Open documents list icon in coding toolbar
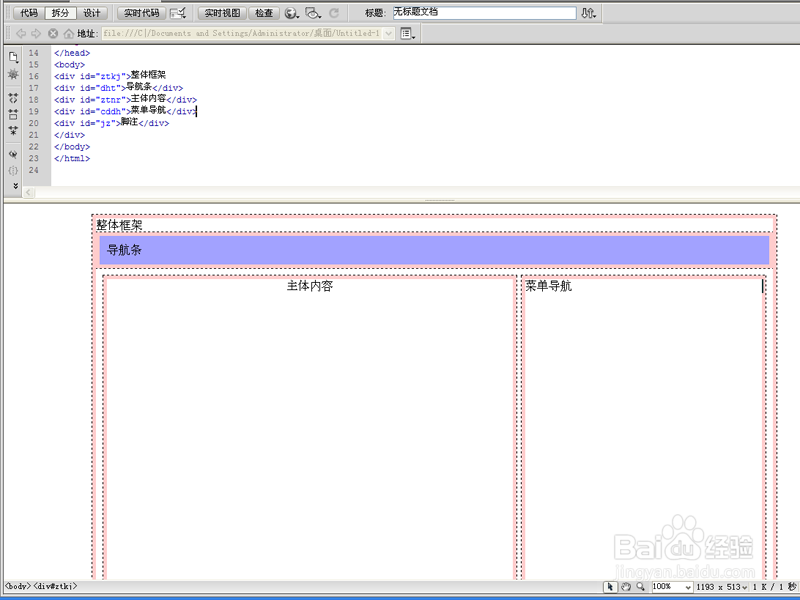 click(x=13, y=56)
